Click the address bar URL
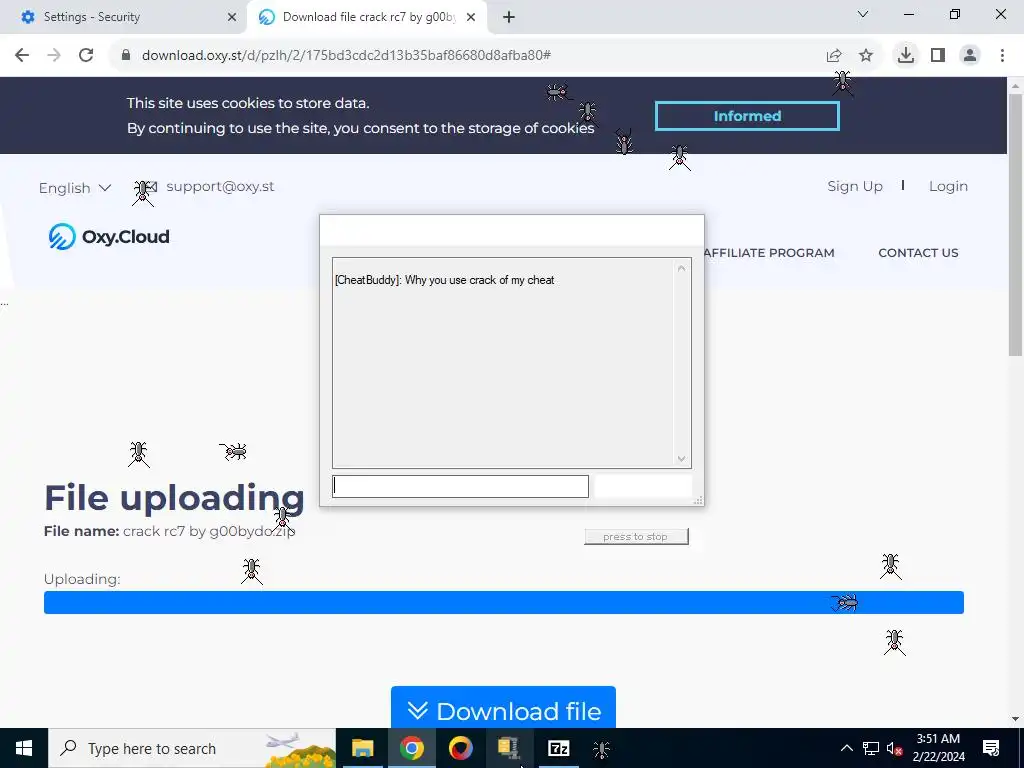 click(x=346, y=56)
